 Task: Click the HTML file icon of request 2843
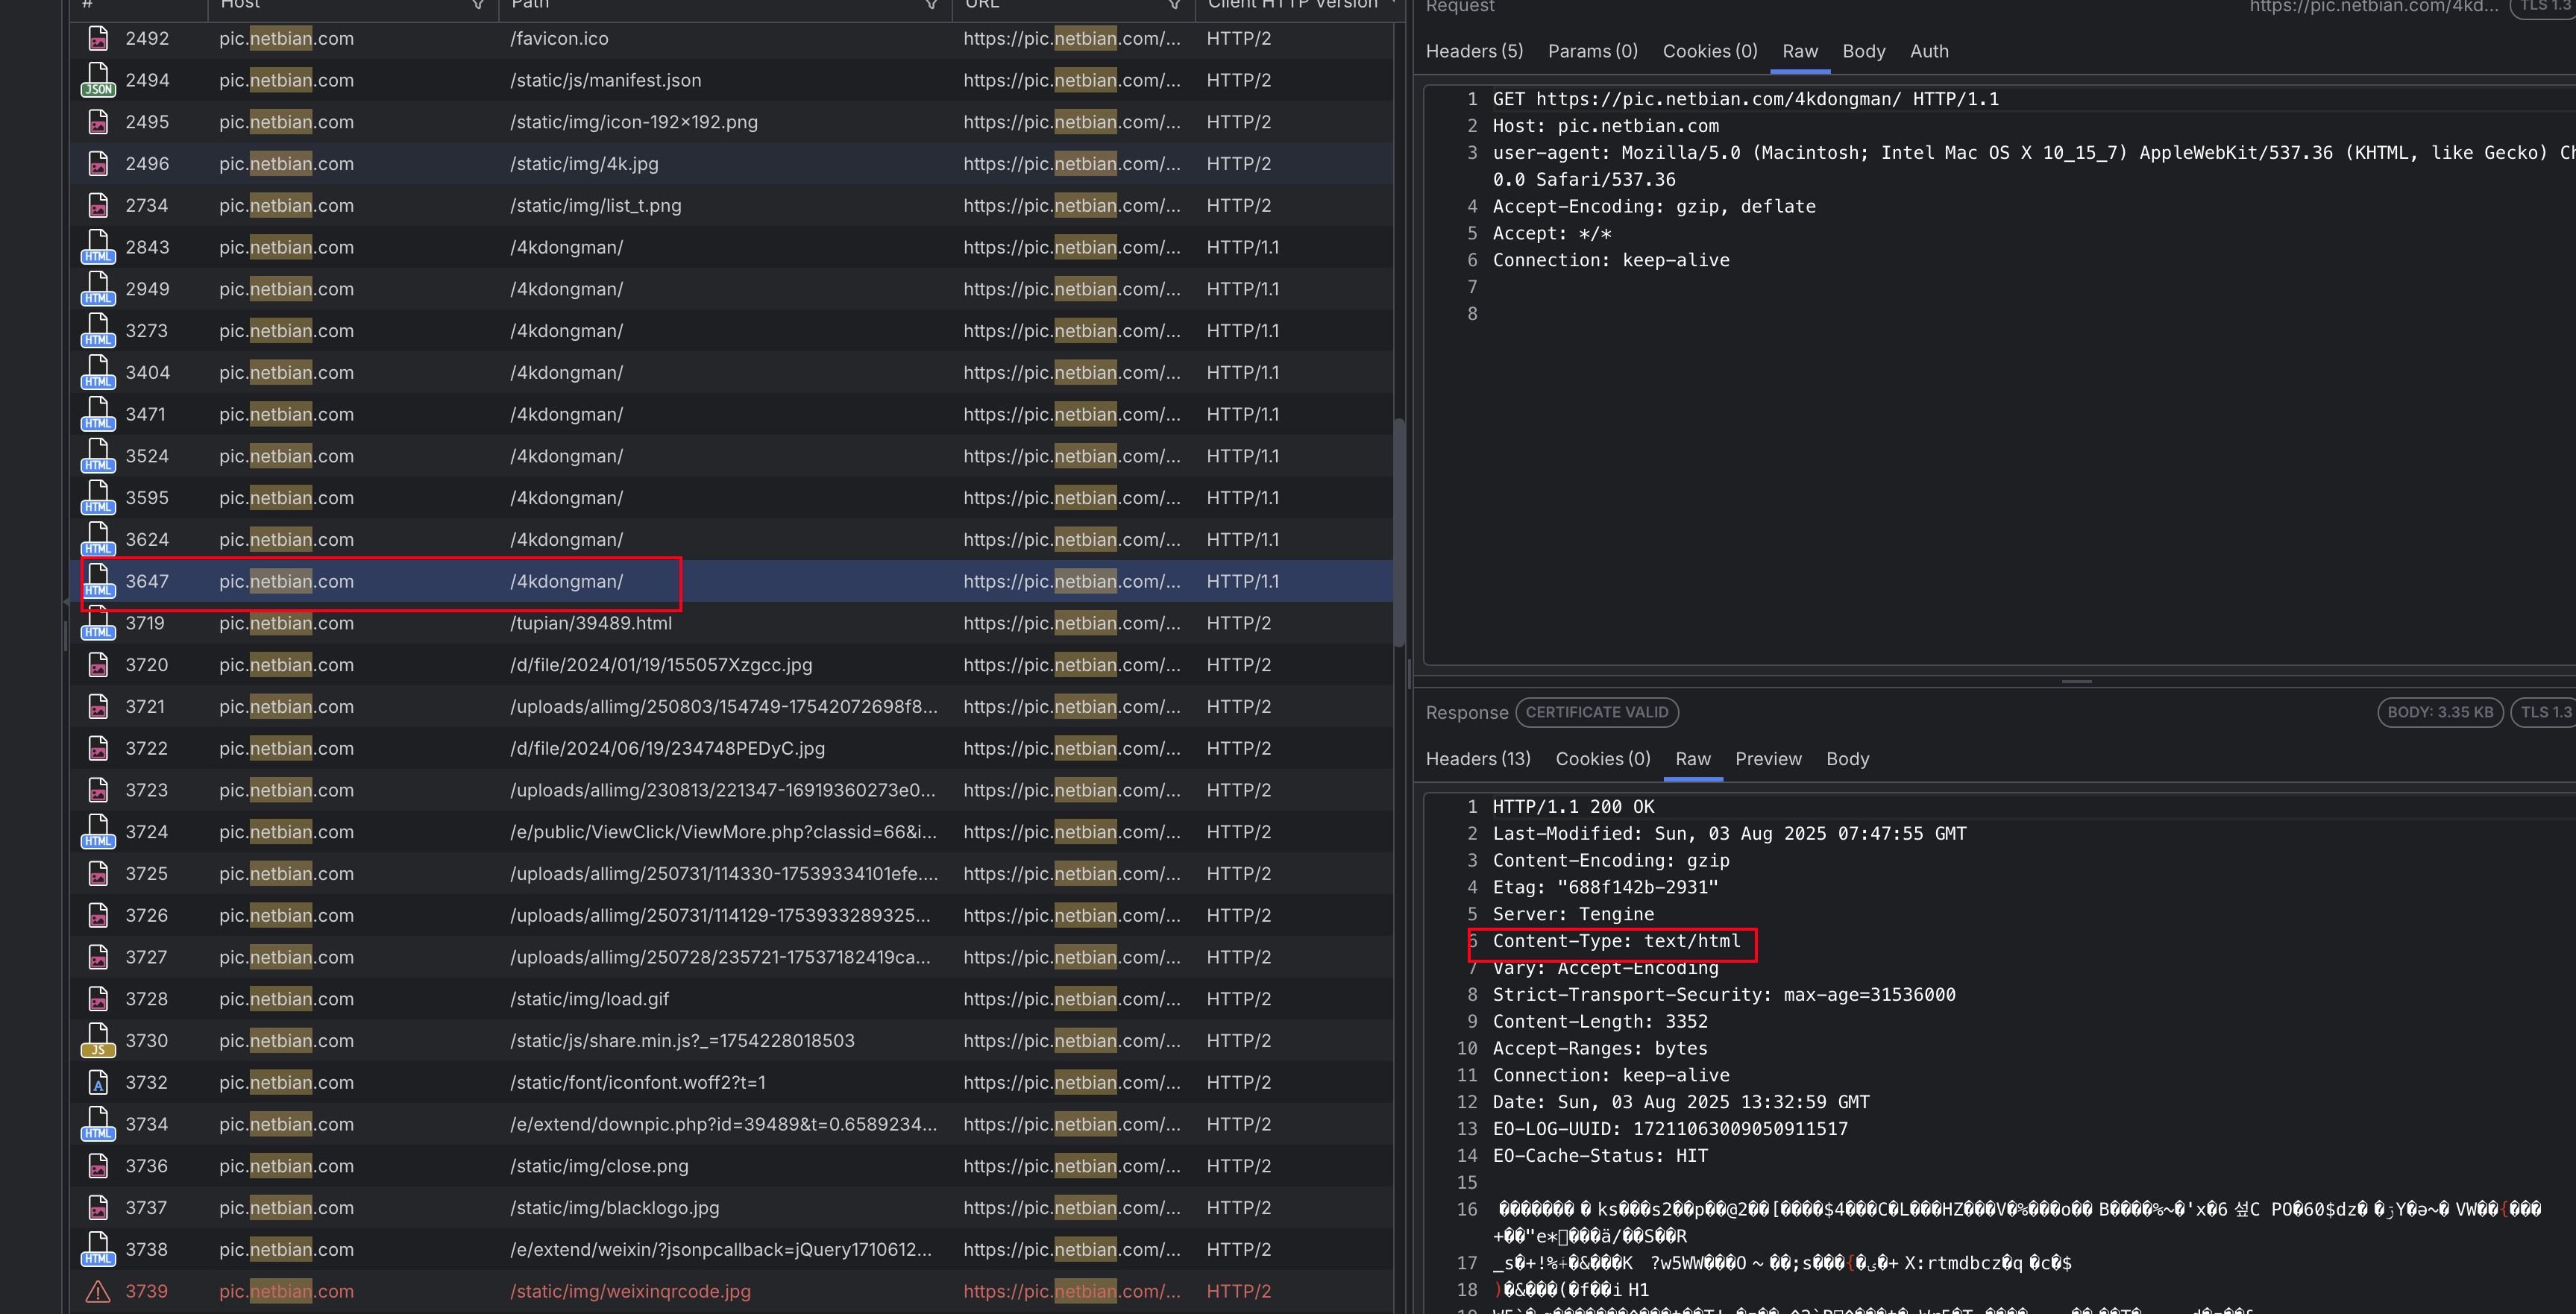[x=97, y=247]
